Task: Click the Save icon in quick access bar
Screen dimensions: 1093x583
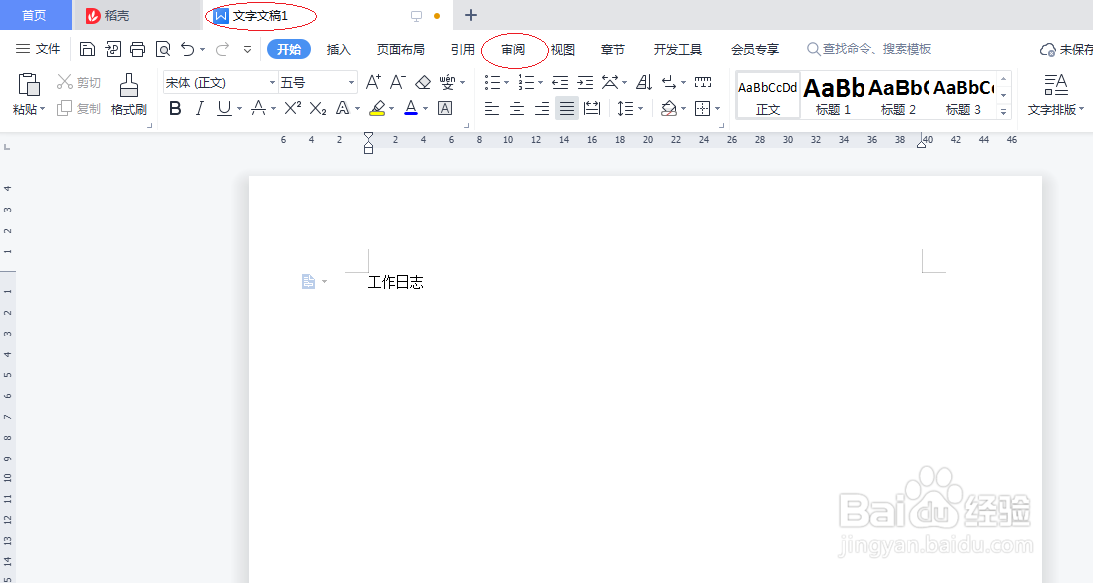Action: pos(87,49)
